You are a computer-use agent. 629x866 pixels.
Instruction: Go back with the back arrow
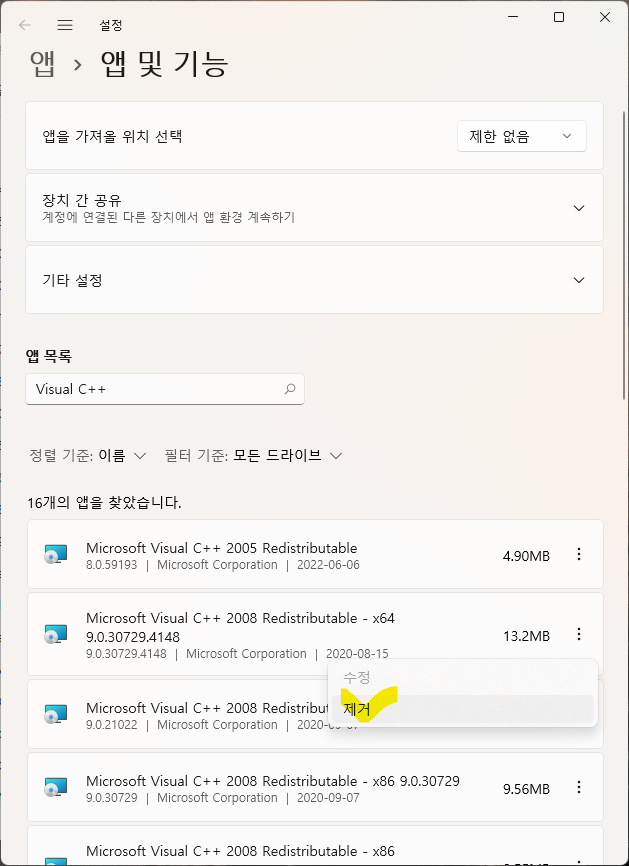pos(25,25)
